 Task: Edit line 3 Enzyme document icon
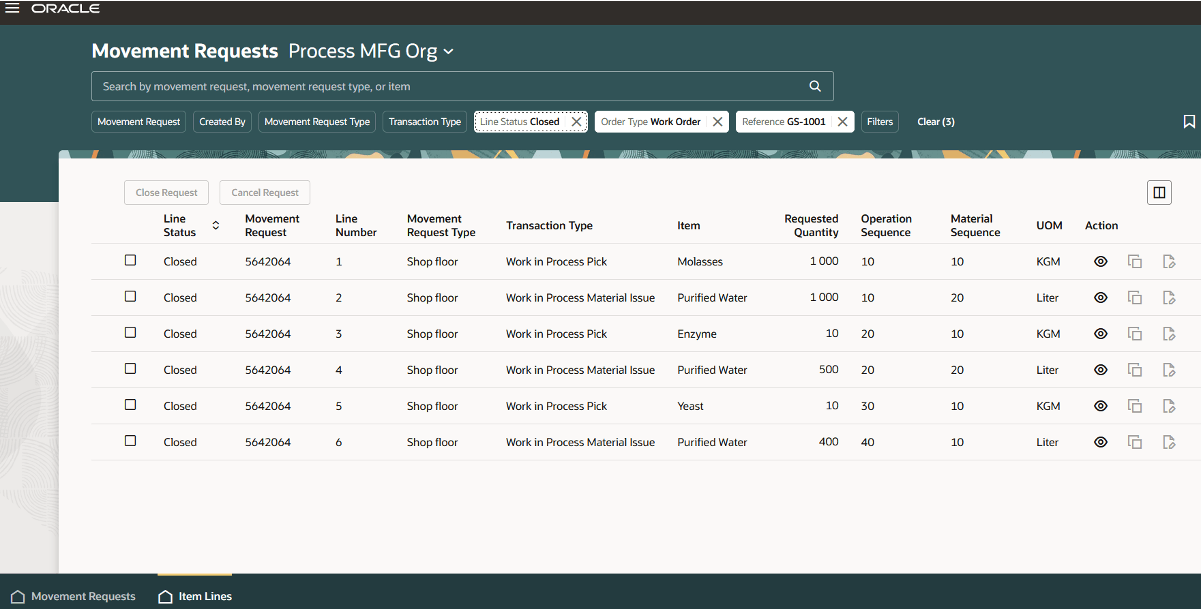(x=1169, y=334)
